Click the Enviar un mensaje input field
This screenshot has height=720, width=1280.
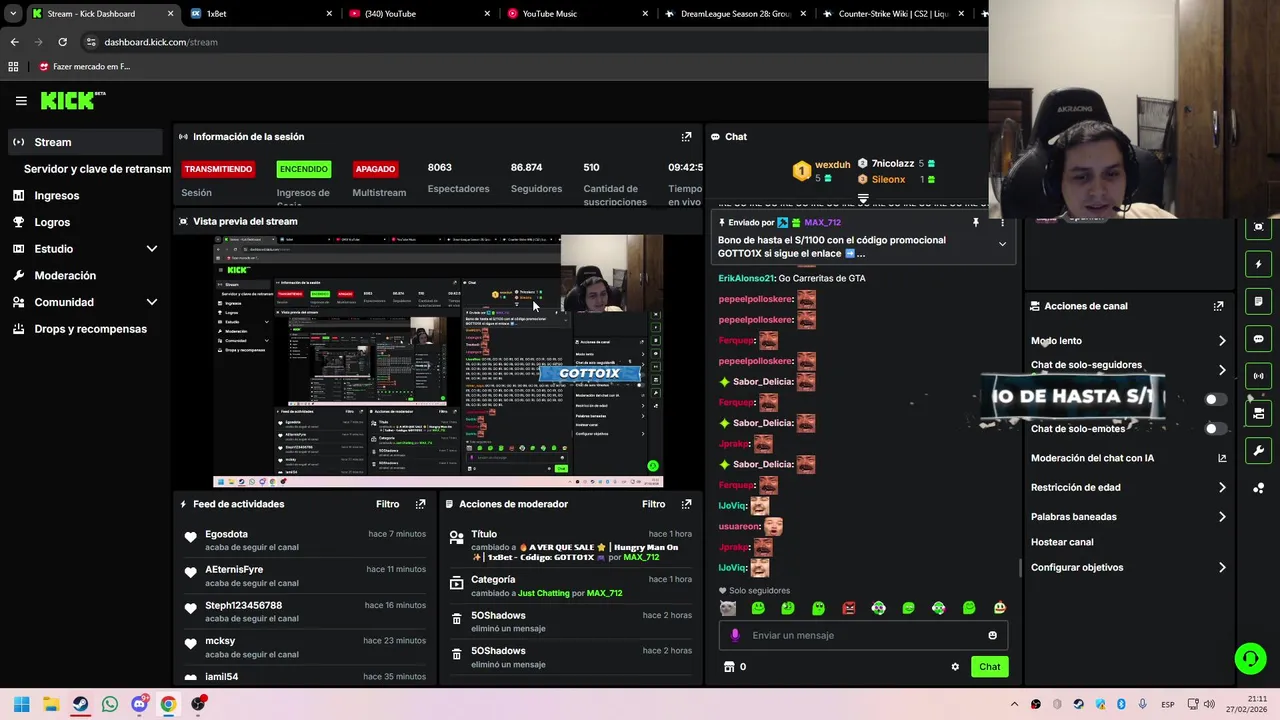(x=863, y=635)
